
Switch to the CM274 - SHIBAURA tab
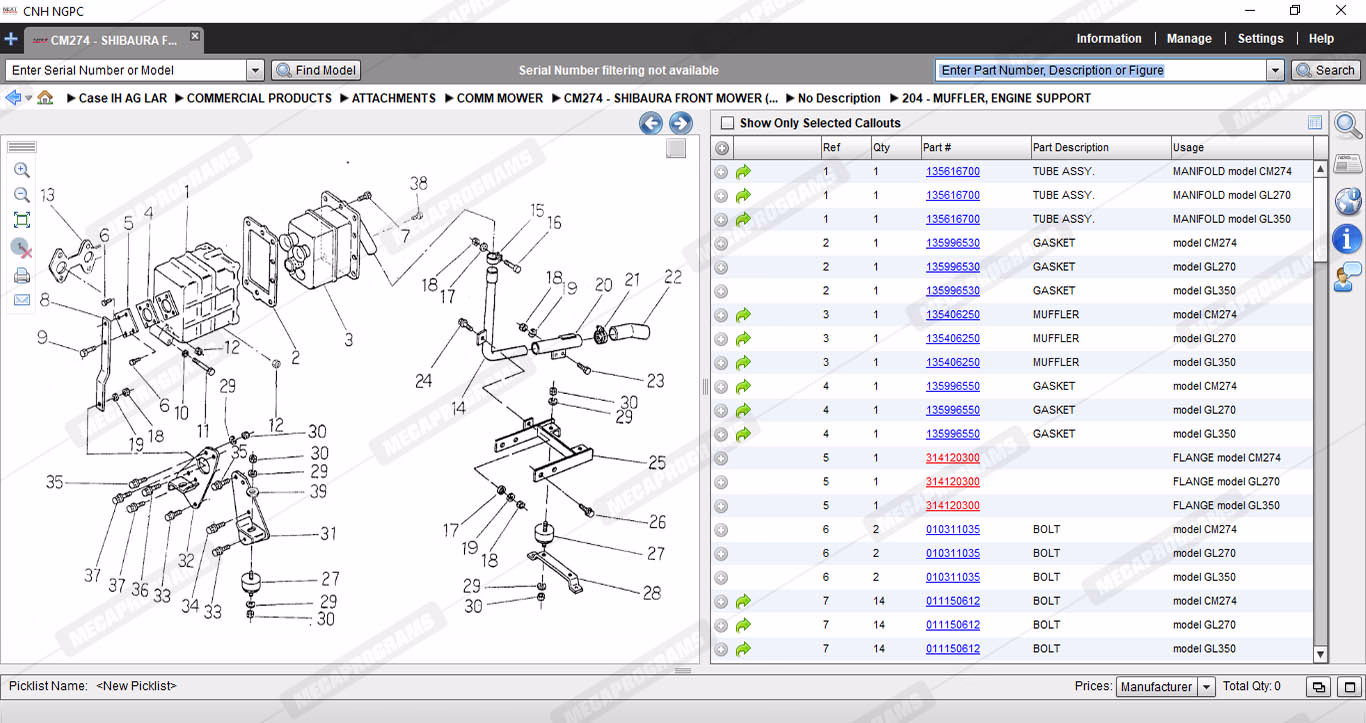tap(112, 41)
